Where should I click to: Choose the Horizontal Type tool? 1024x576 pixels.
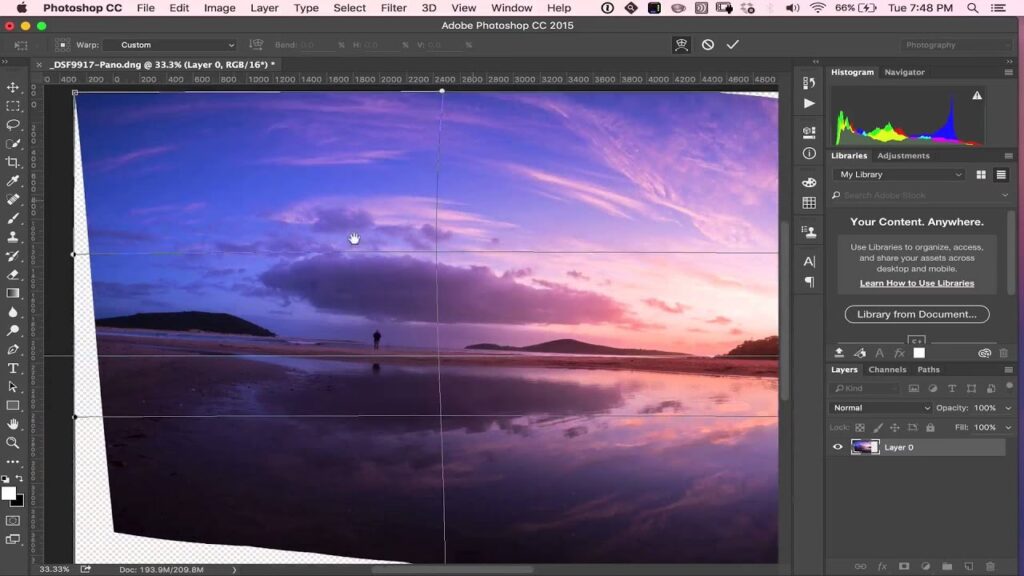(13, 368)
